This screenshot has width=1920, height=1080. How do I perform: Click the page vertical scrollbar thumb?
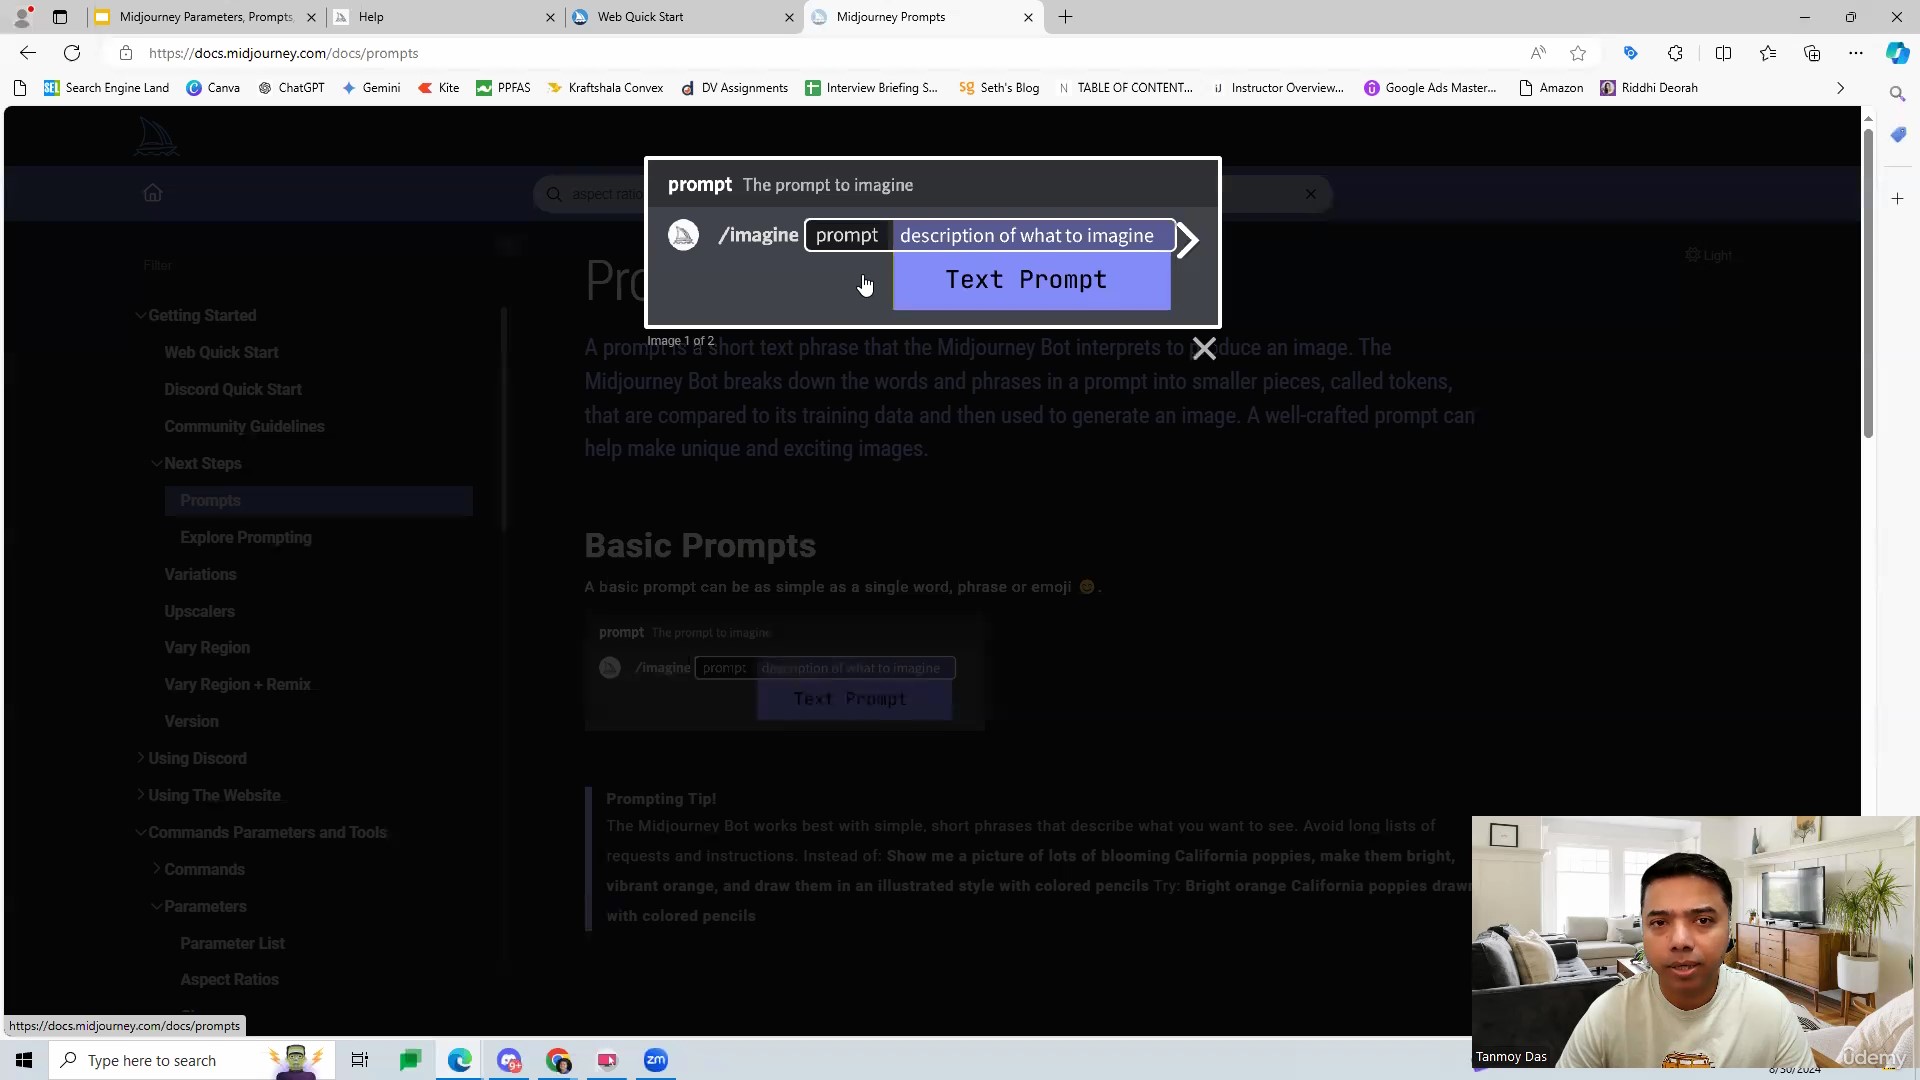point(1867,283)
